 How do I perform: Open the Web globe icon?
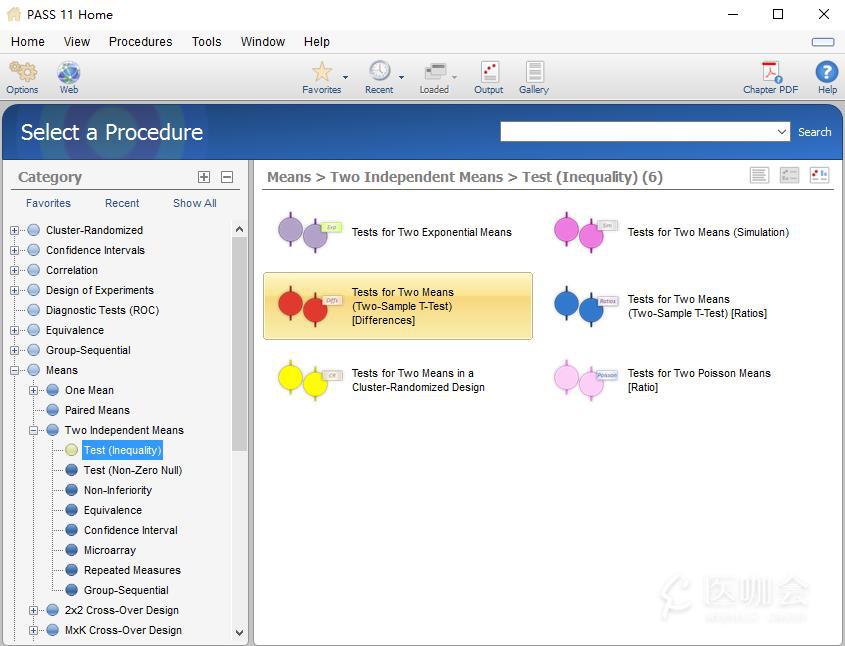point(68,72)
